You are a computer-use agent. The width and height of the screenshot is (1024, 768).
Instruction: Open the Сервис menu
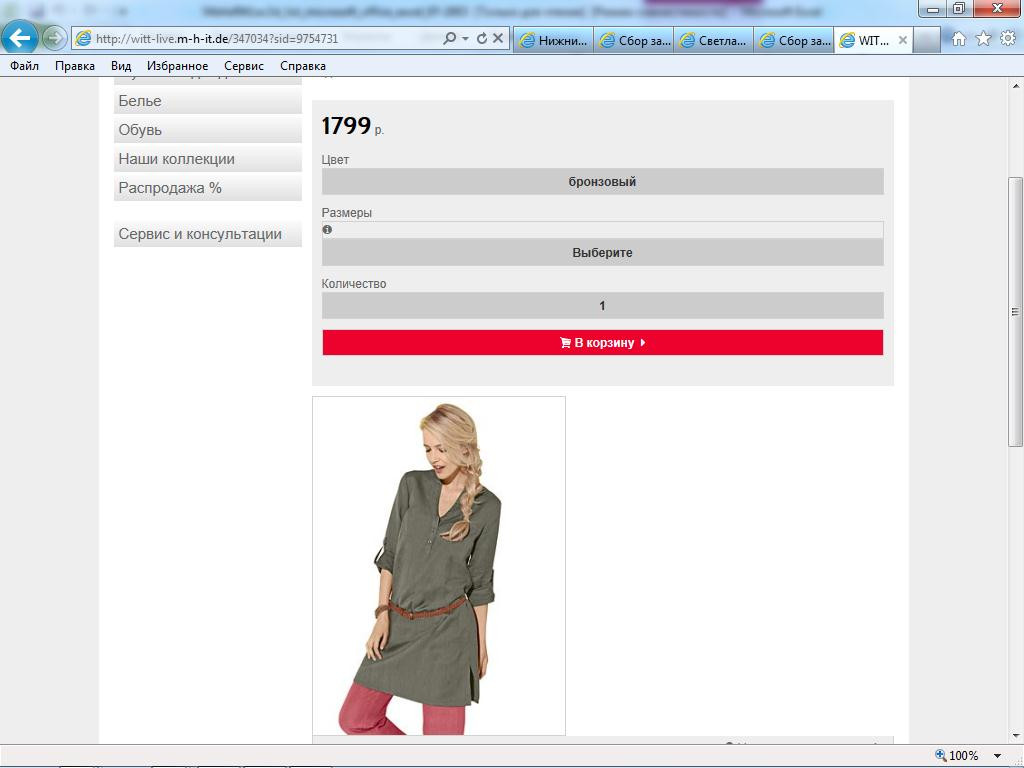pos(244,66)
